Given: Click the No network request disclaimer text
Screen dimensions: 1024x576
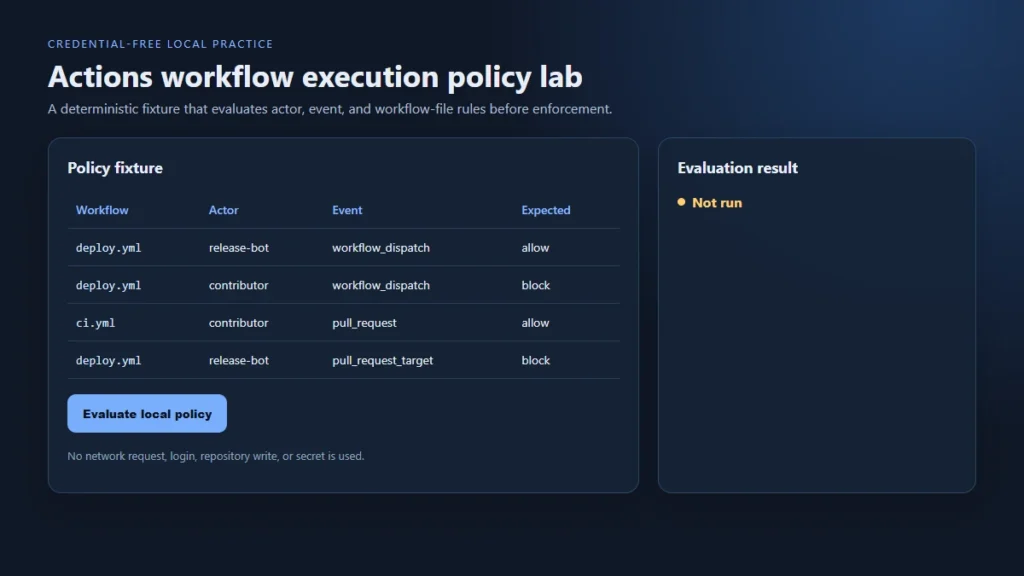Looking at the screenshot, I should tap(216, 456).
